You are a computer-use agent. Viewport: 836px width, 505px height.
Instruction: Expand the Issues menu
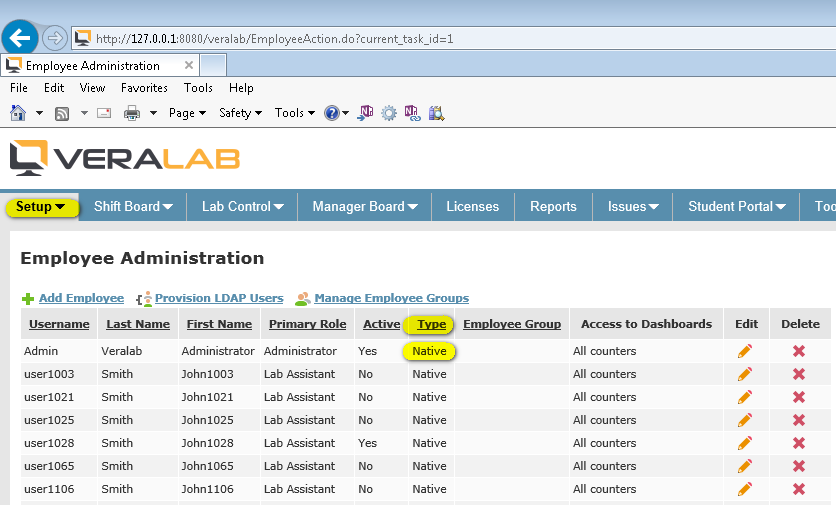click(x=633, y=206)
